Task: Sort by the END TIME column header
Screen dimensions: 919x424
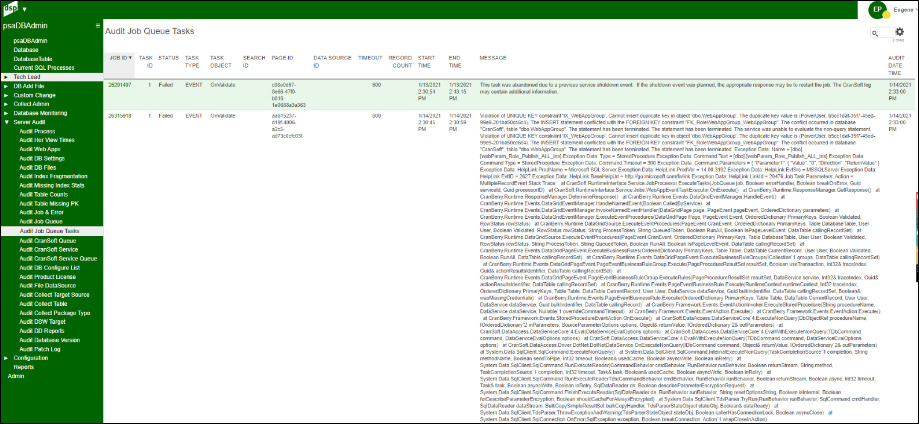Action: click(455, 62)
